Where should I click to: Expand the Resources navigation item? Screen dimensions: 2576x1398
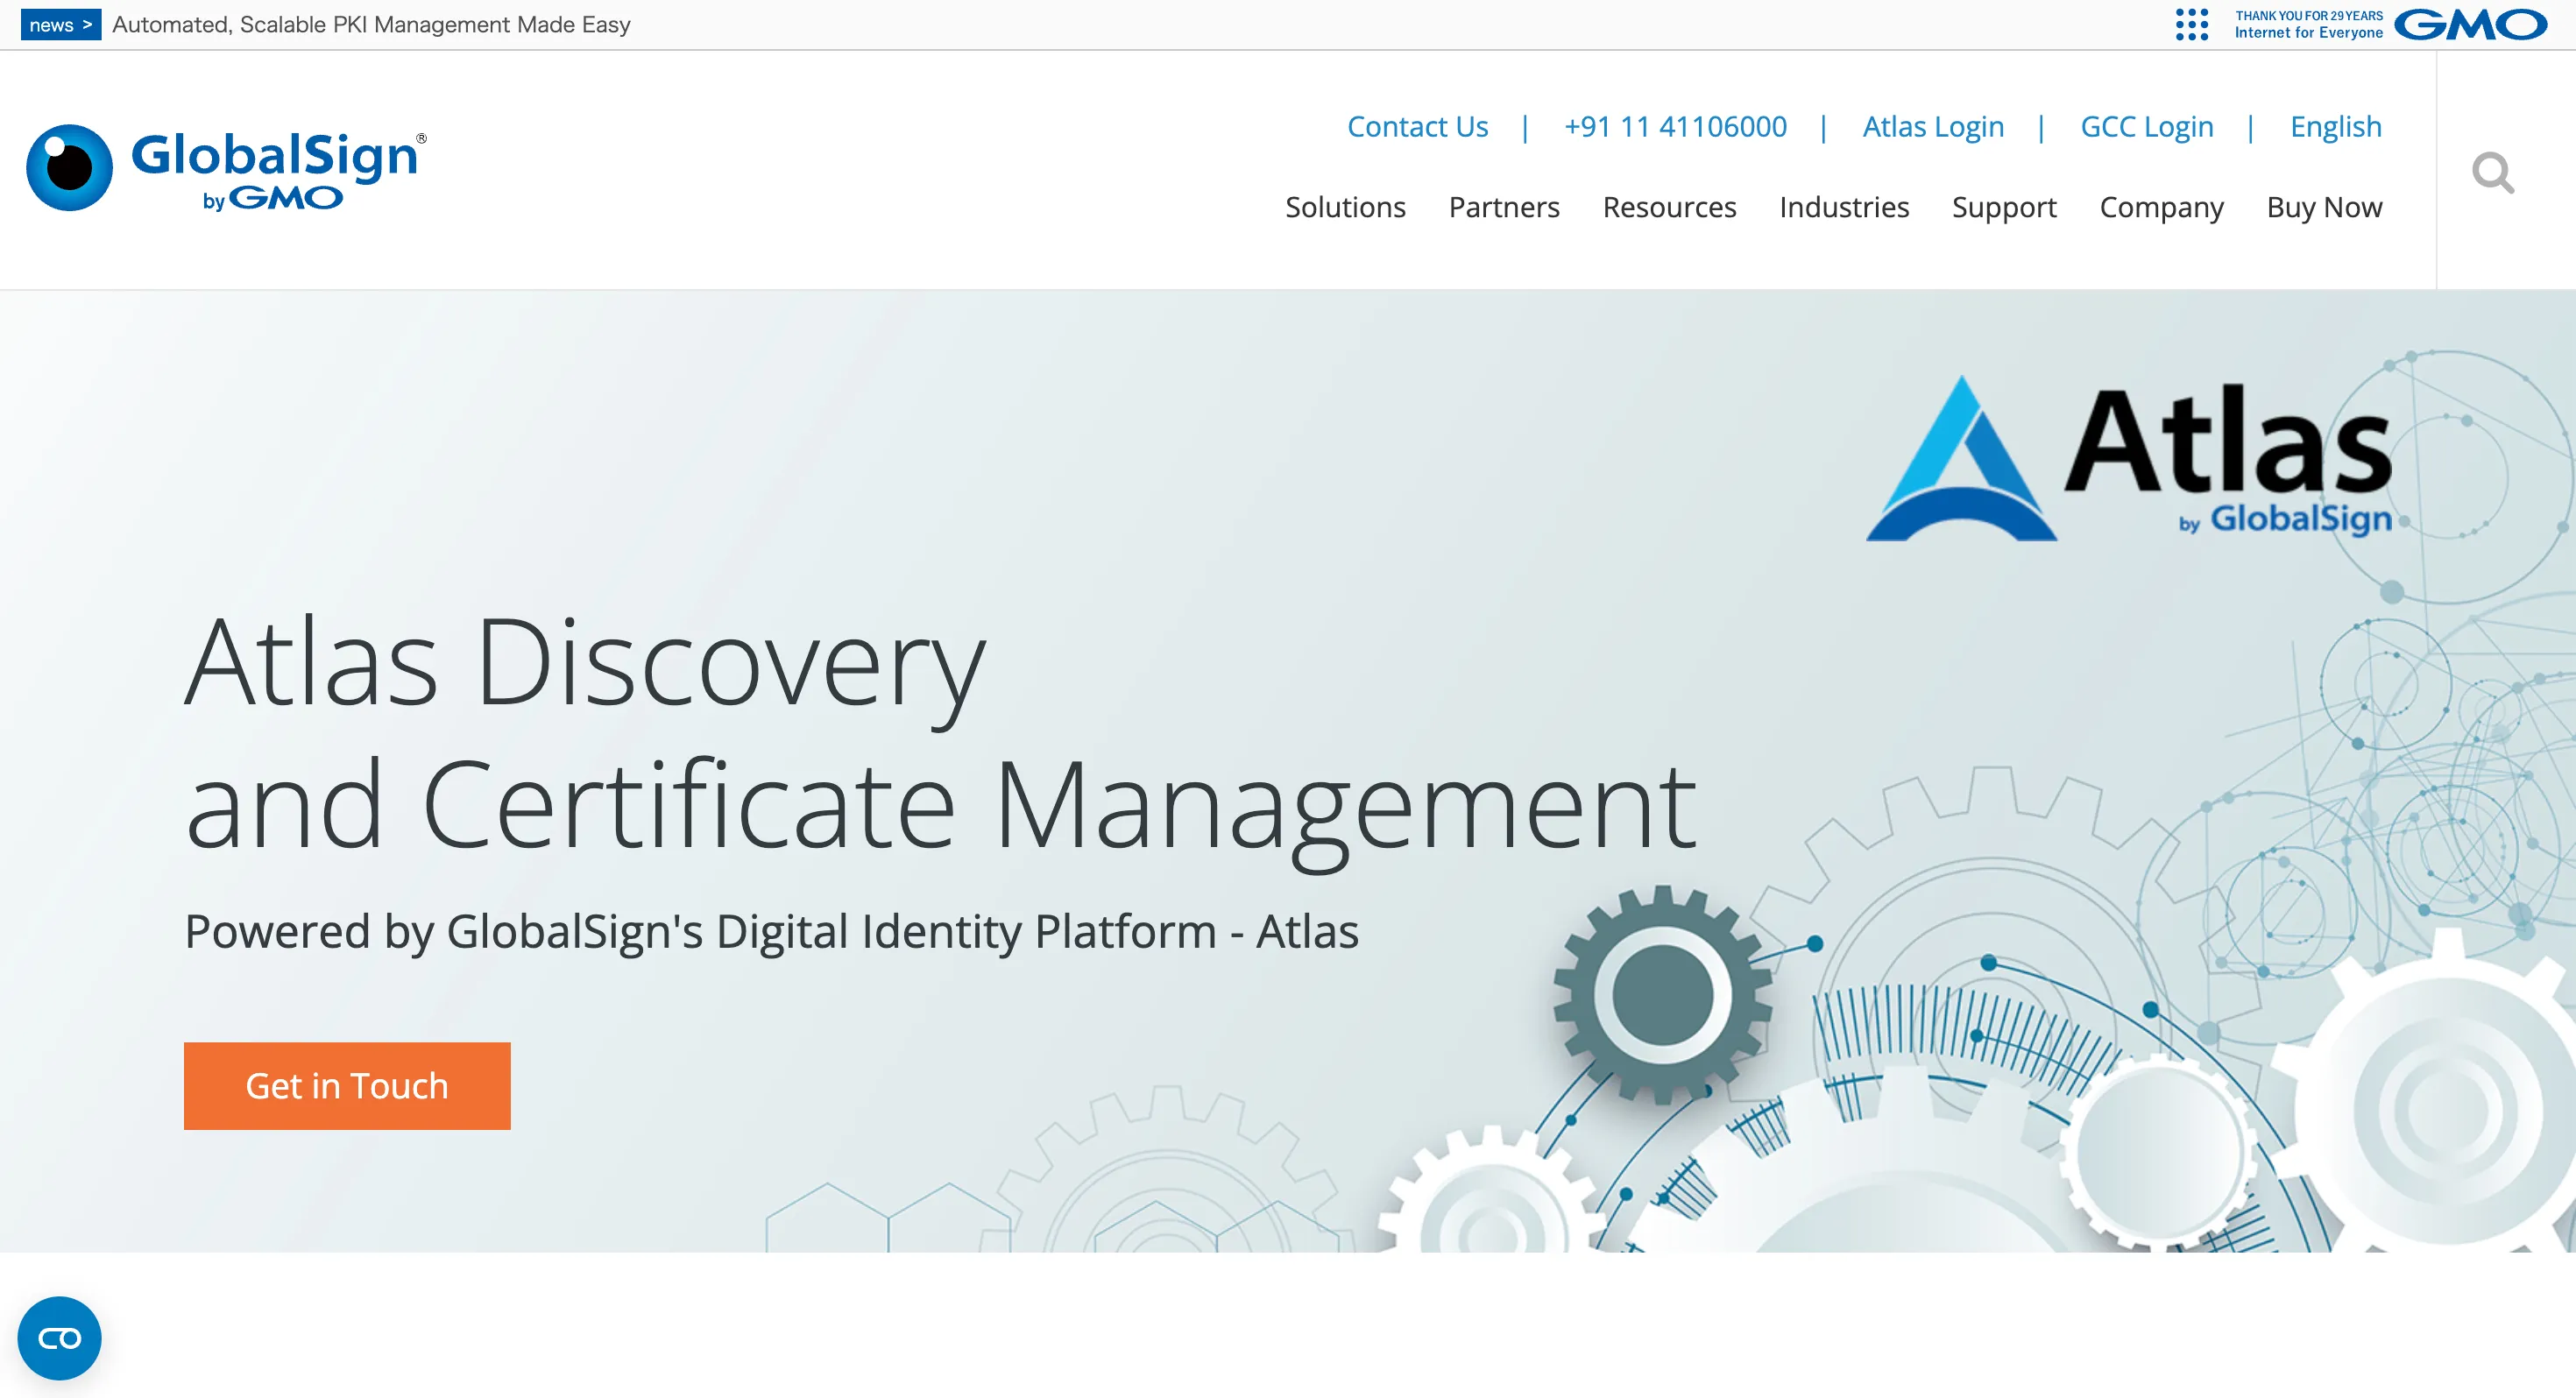1669,207
